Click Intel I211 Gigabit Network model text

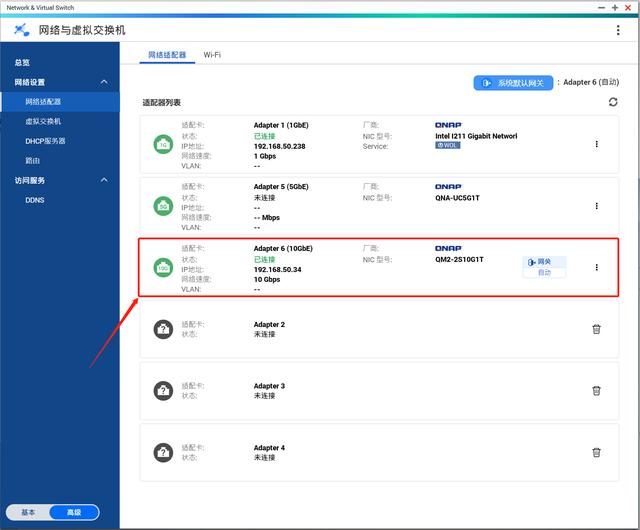coord(476,136)
